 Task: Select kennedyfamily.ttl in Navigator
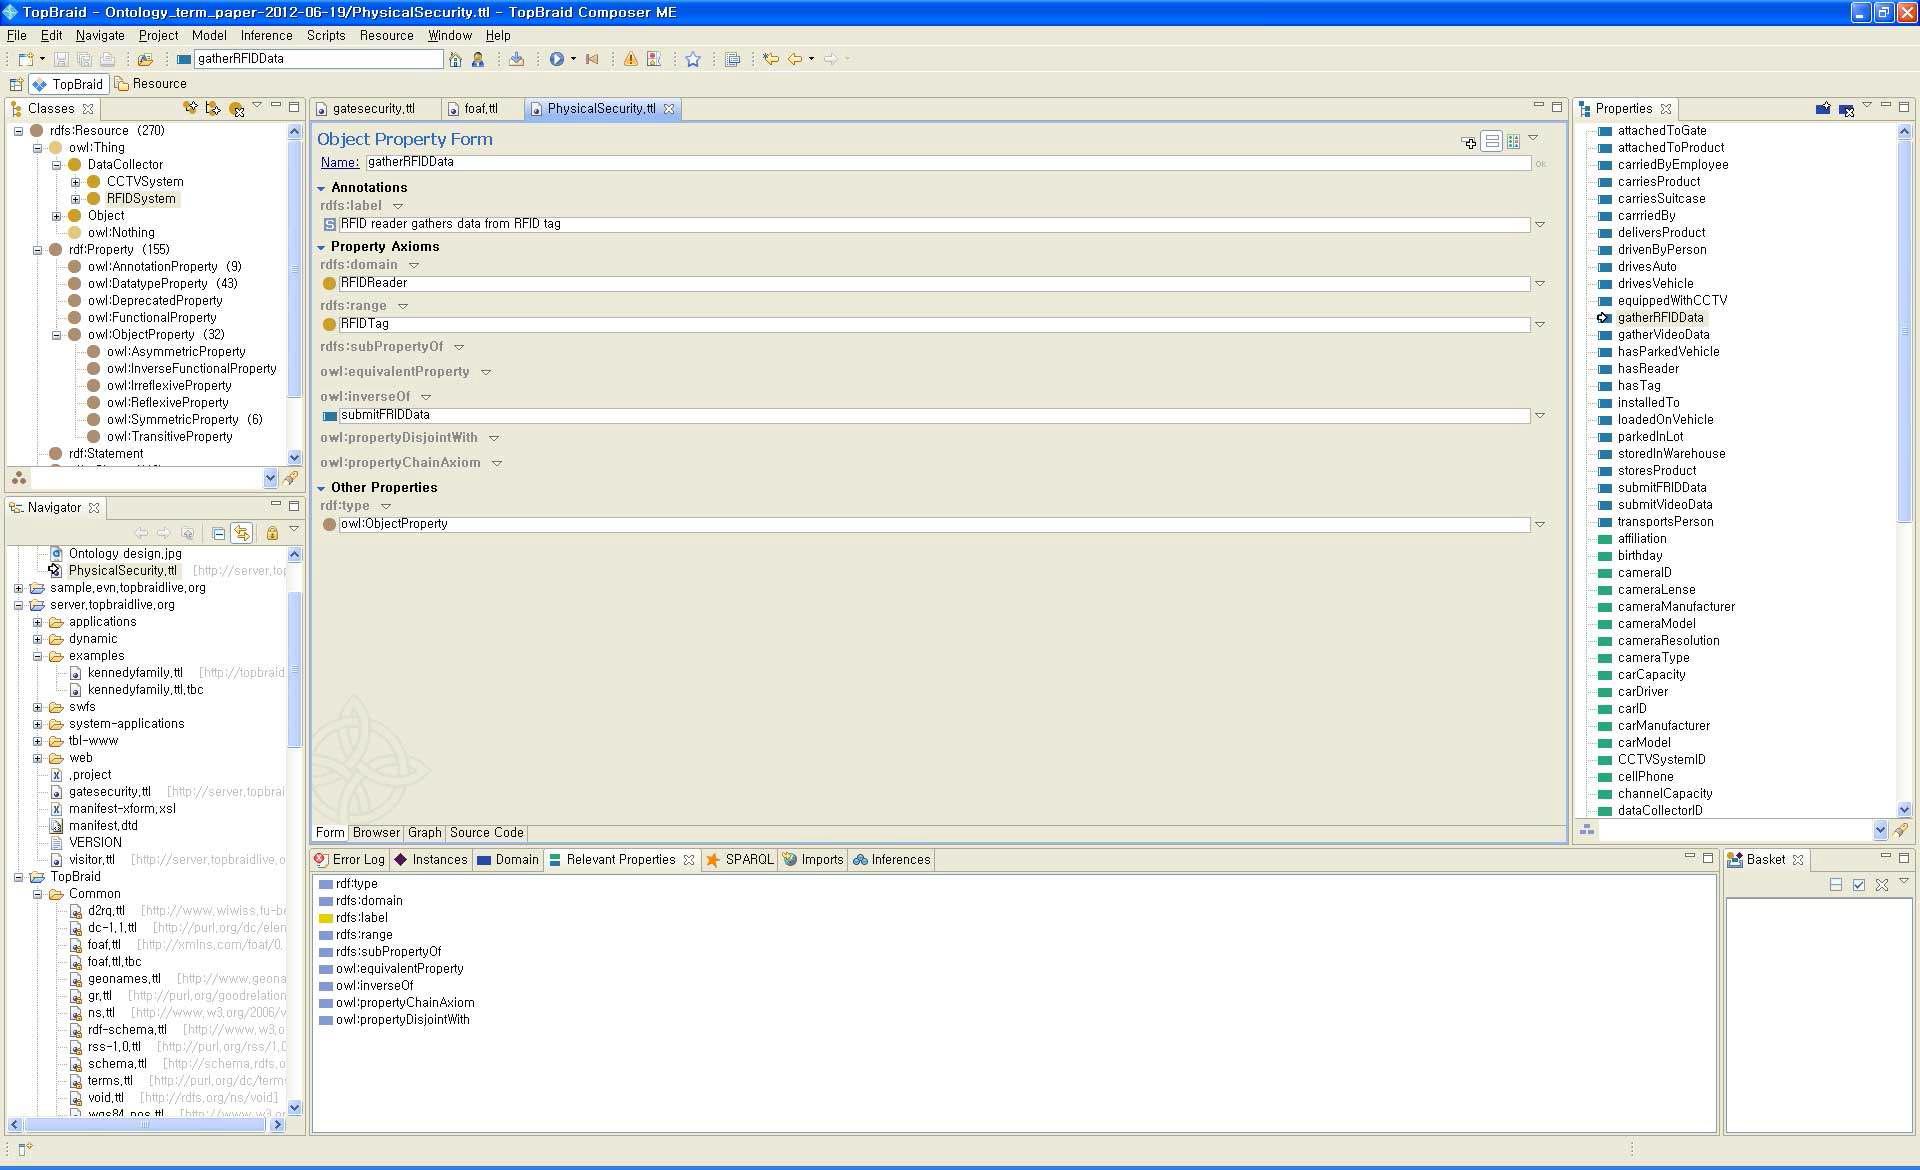click(x=134, y=673)
